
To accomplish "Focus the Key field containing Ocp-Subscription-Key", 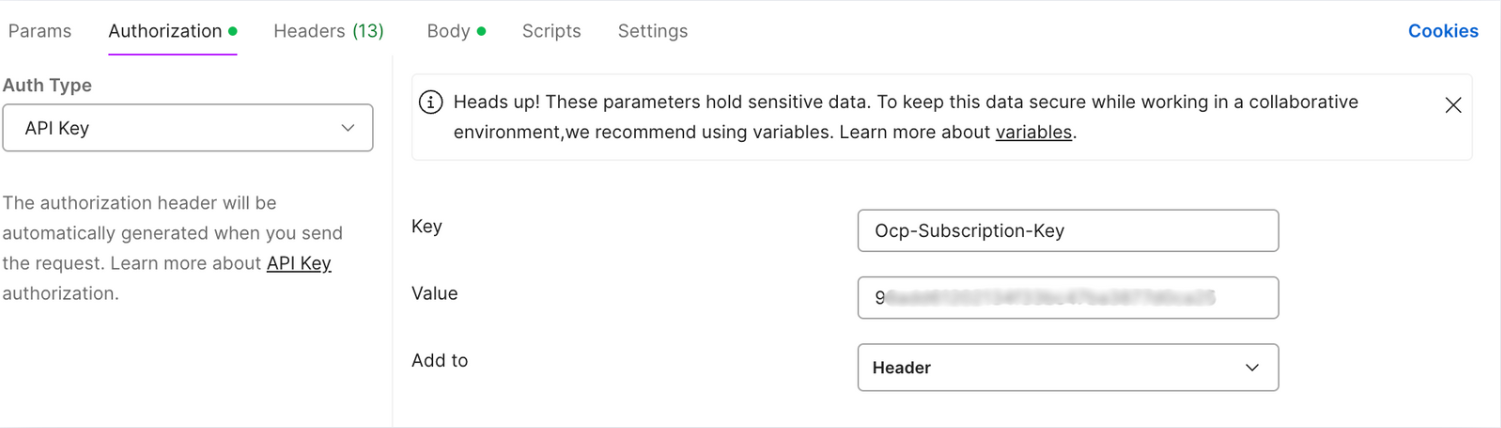I will click(x=1067, y=231).
